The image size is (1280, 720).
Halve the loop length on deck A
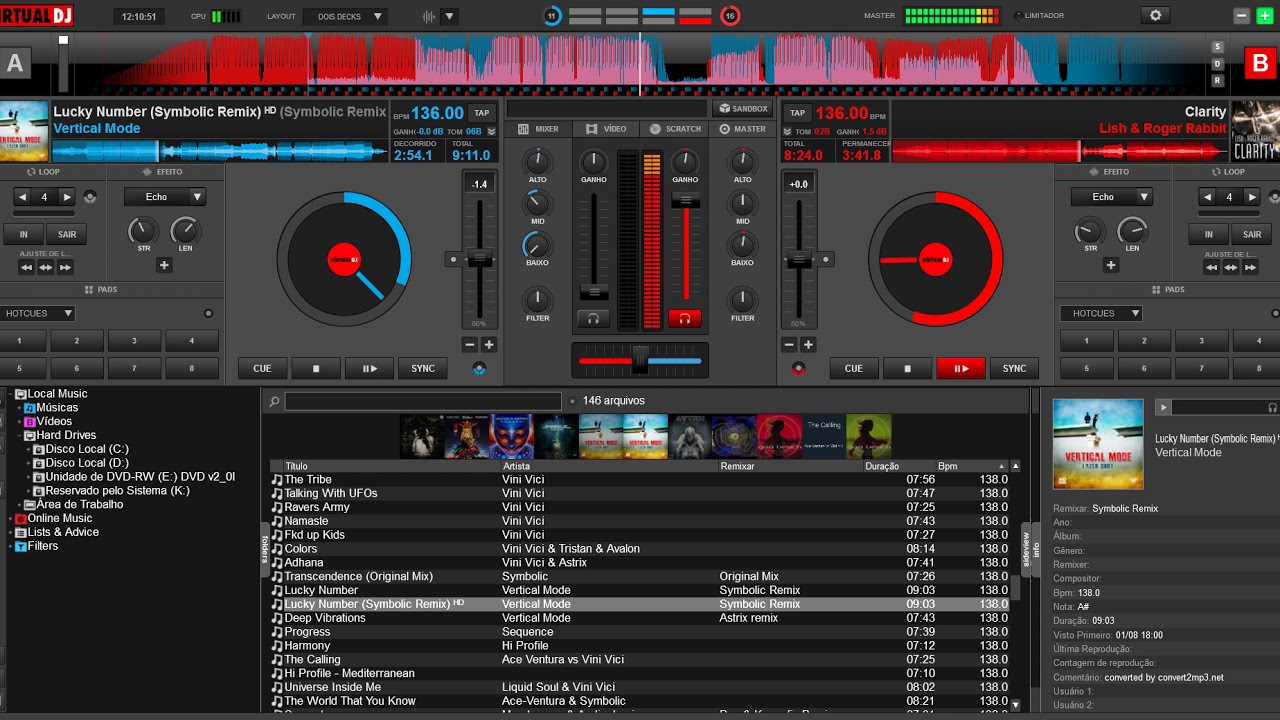[x=22, y=197]
